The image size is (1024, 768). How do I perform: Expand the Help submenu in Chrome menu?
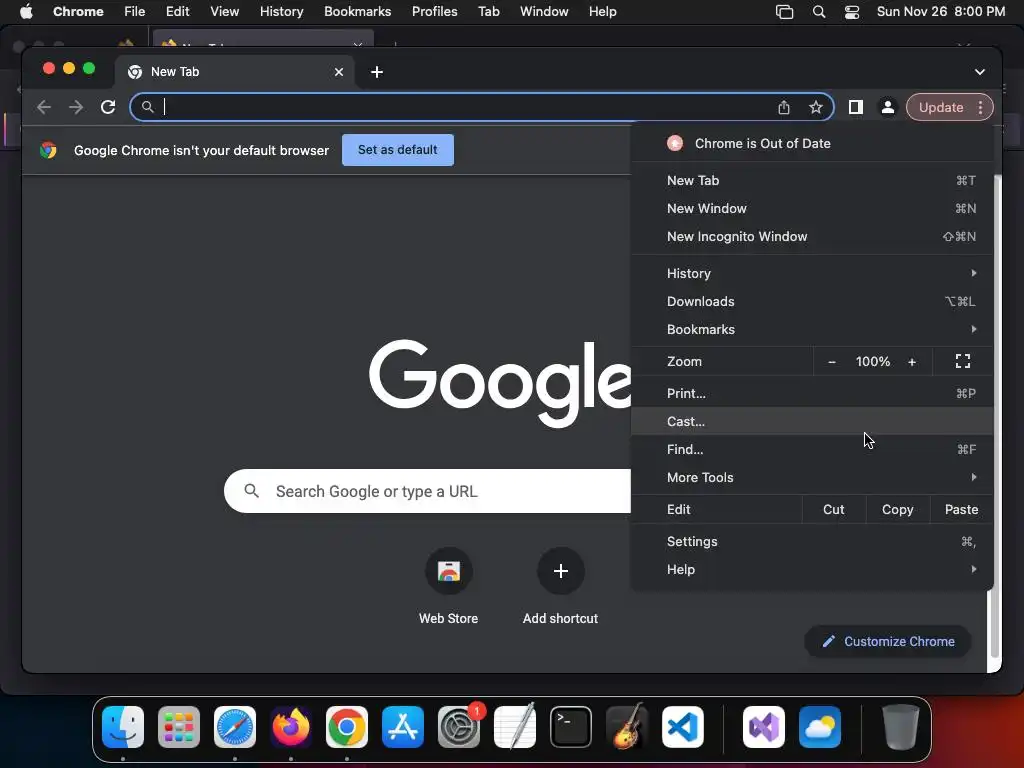point(812,569)
